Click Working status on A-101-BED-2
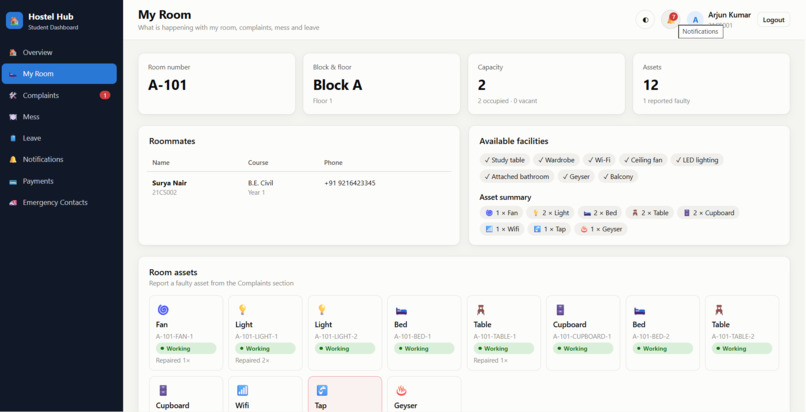Viewport: 806px width, 412px height. [x=663, y=348]
